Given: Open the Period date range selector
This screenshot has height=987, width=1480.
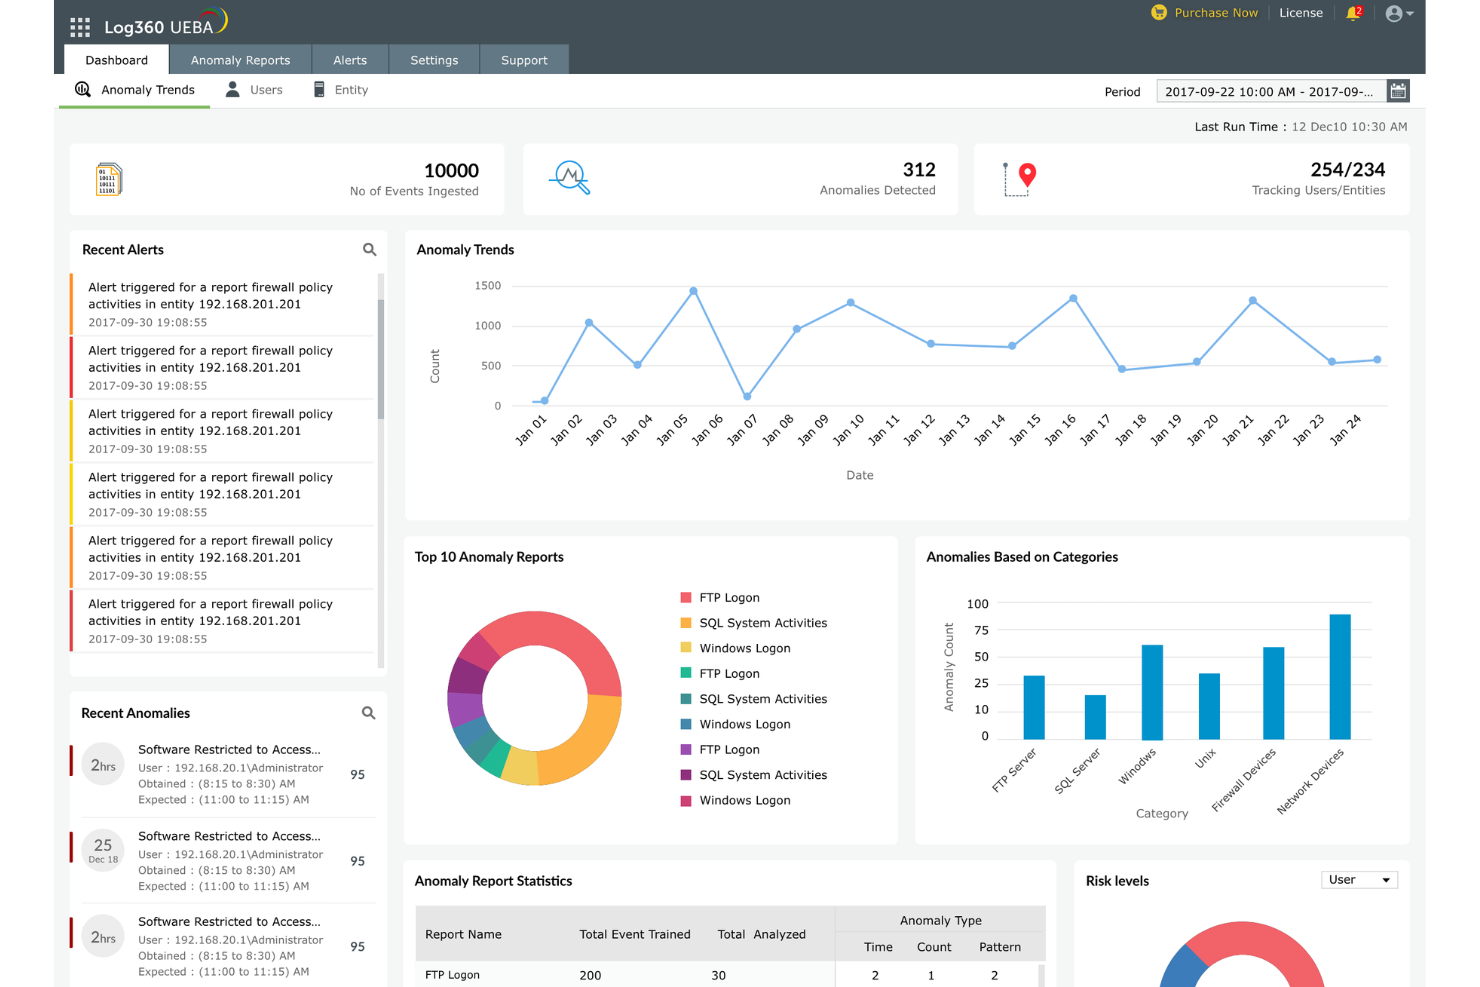Looking at the screenshot, I should [x=1270, y=90].
